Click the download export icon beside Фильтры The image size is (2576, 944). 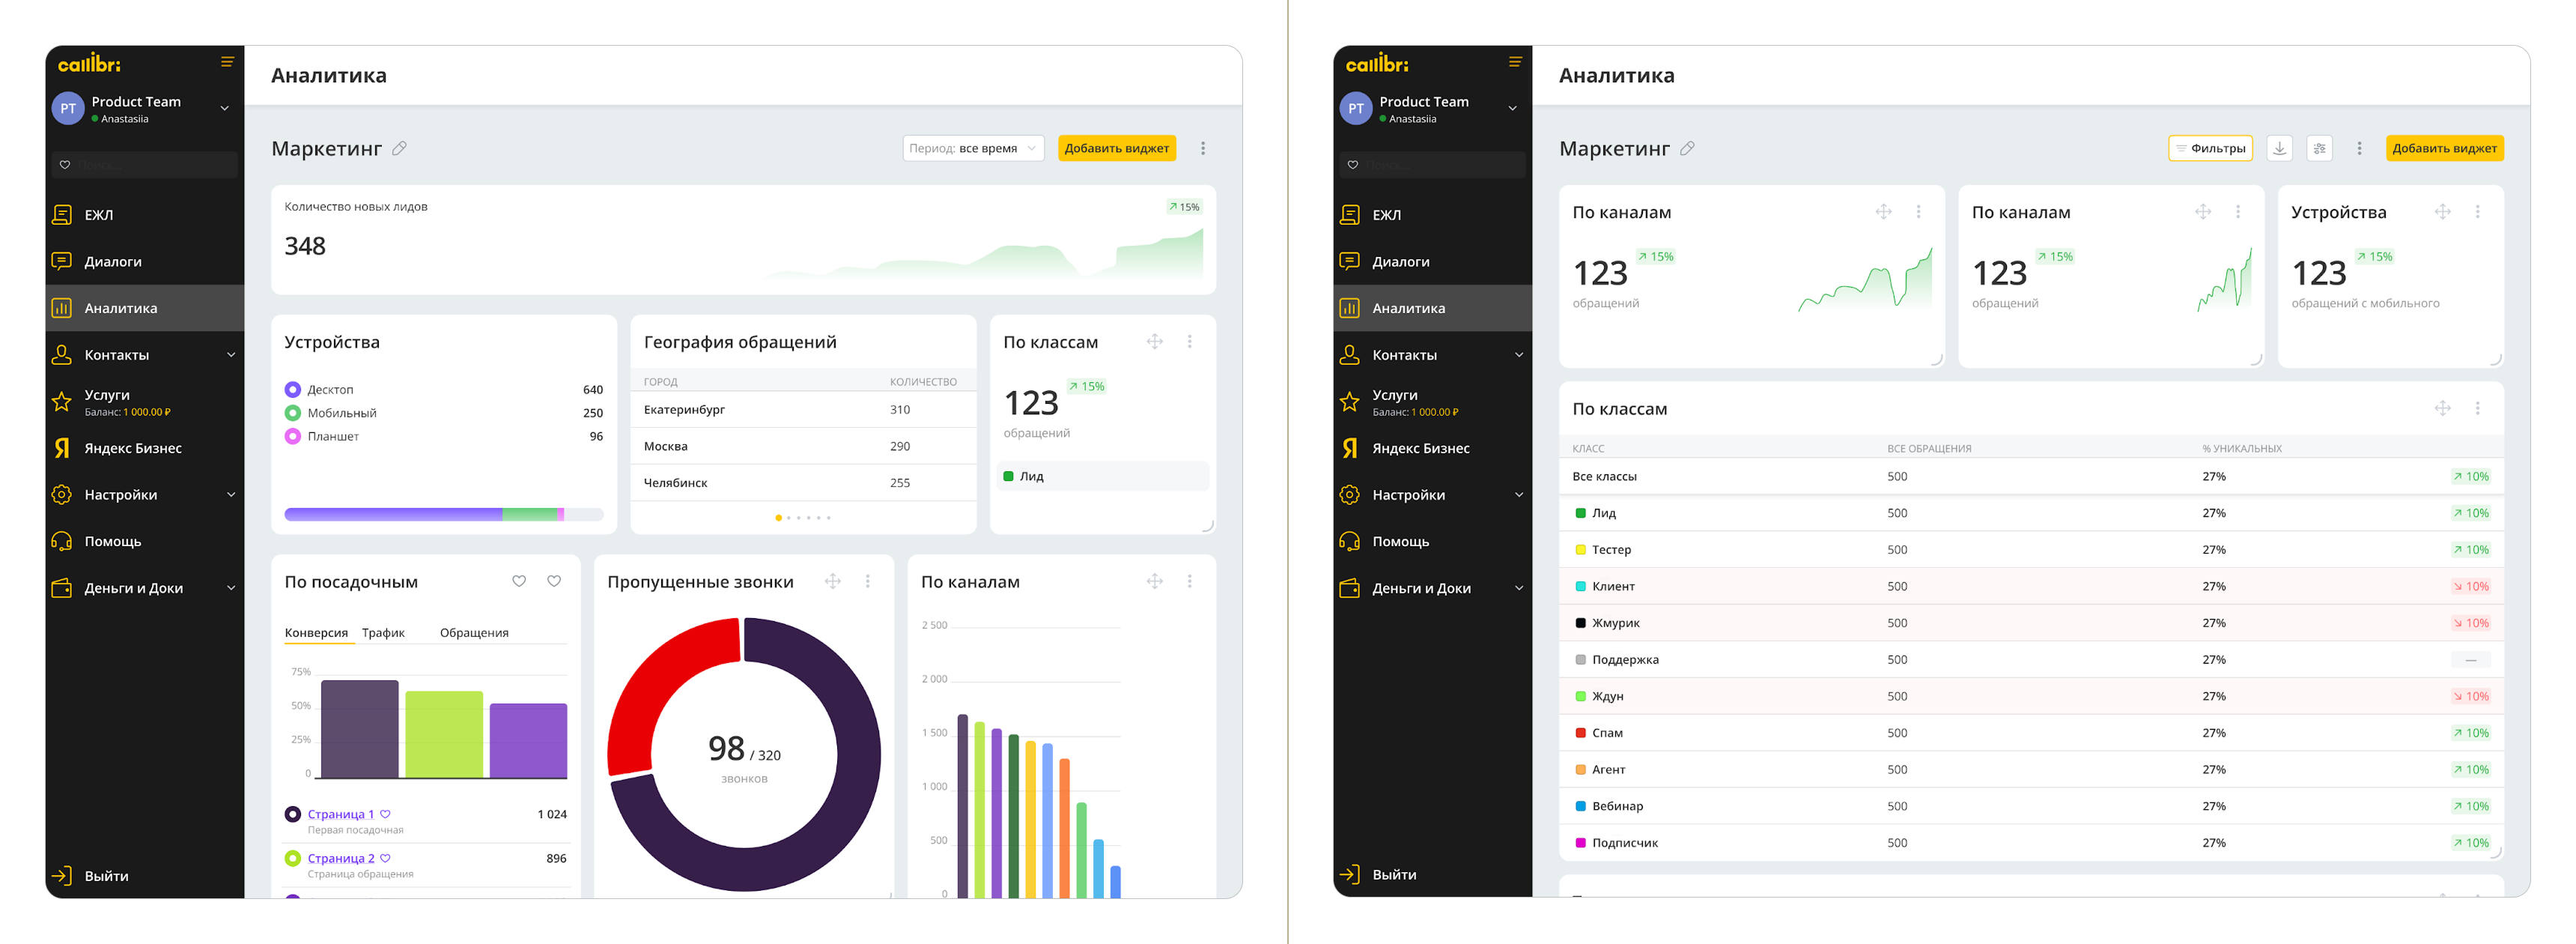(x=2279, y=148)
